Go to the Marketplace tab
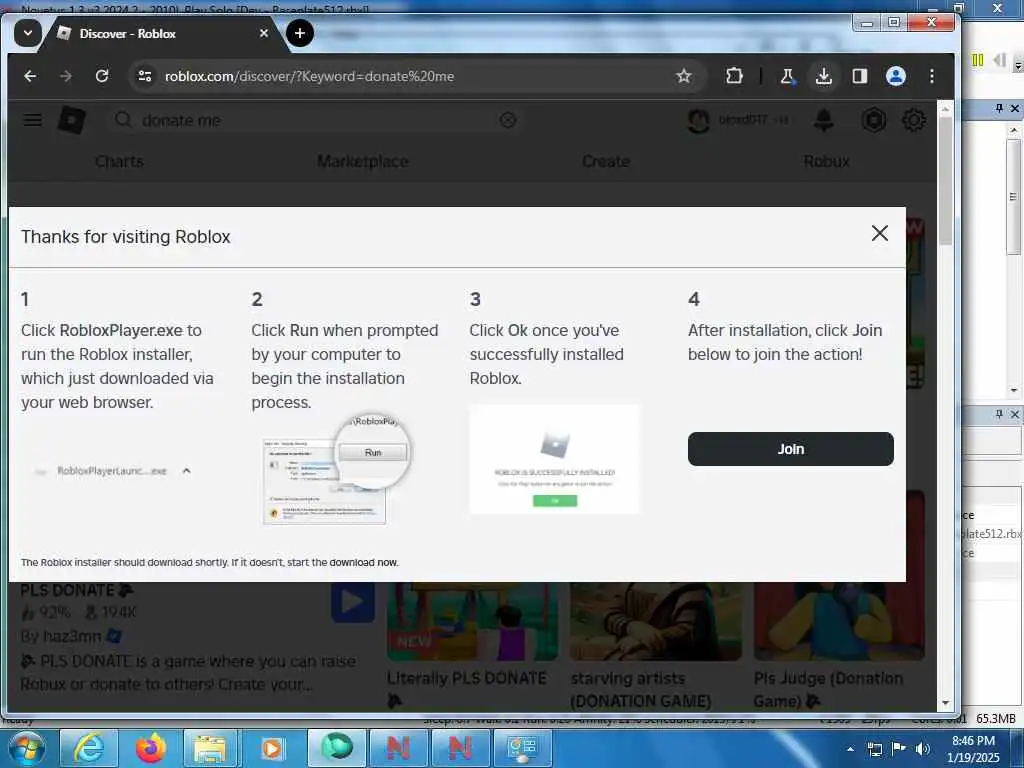The width and height of the screenshot is (1024, 768). [362, 161]
